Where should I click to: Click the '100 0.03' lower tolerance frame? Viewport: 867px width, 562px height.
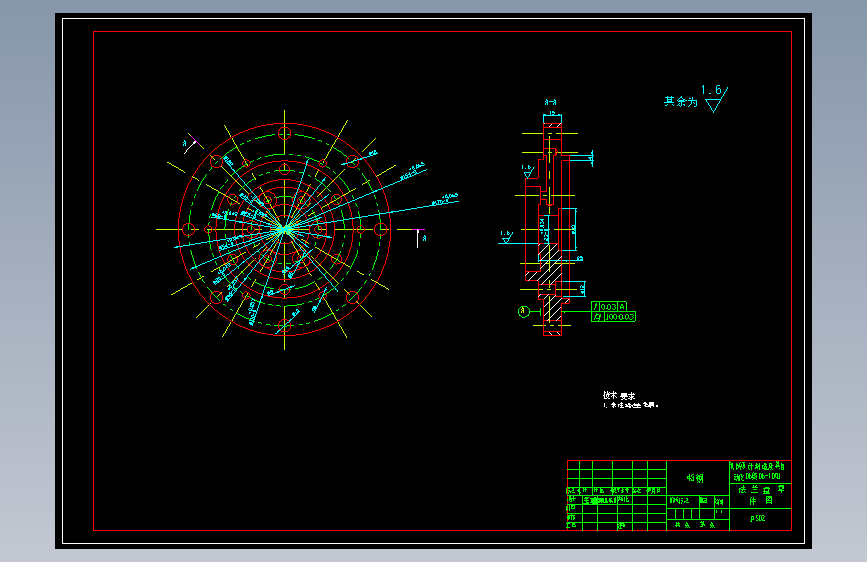point(613,317)
